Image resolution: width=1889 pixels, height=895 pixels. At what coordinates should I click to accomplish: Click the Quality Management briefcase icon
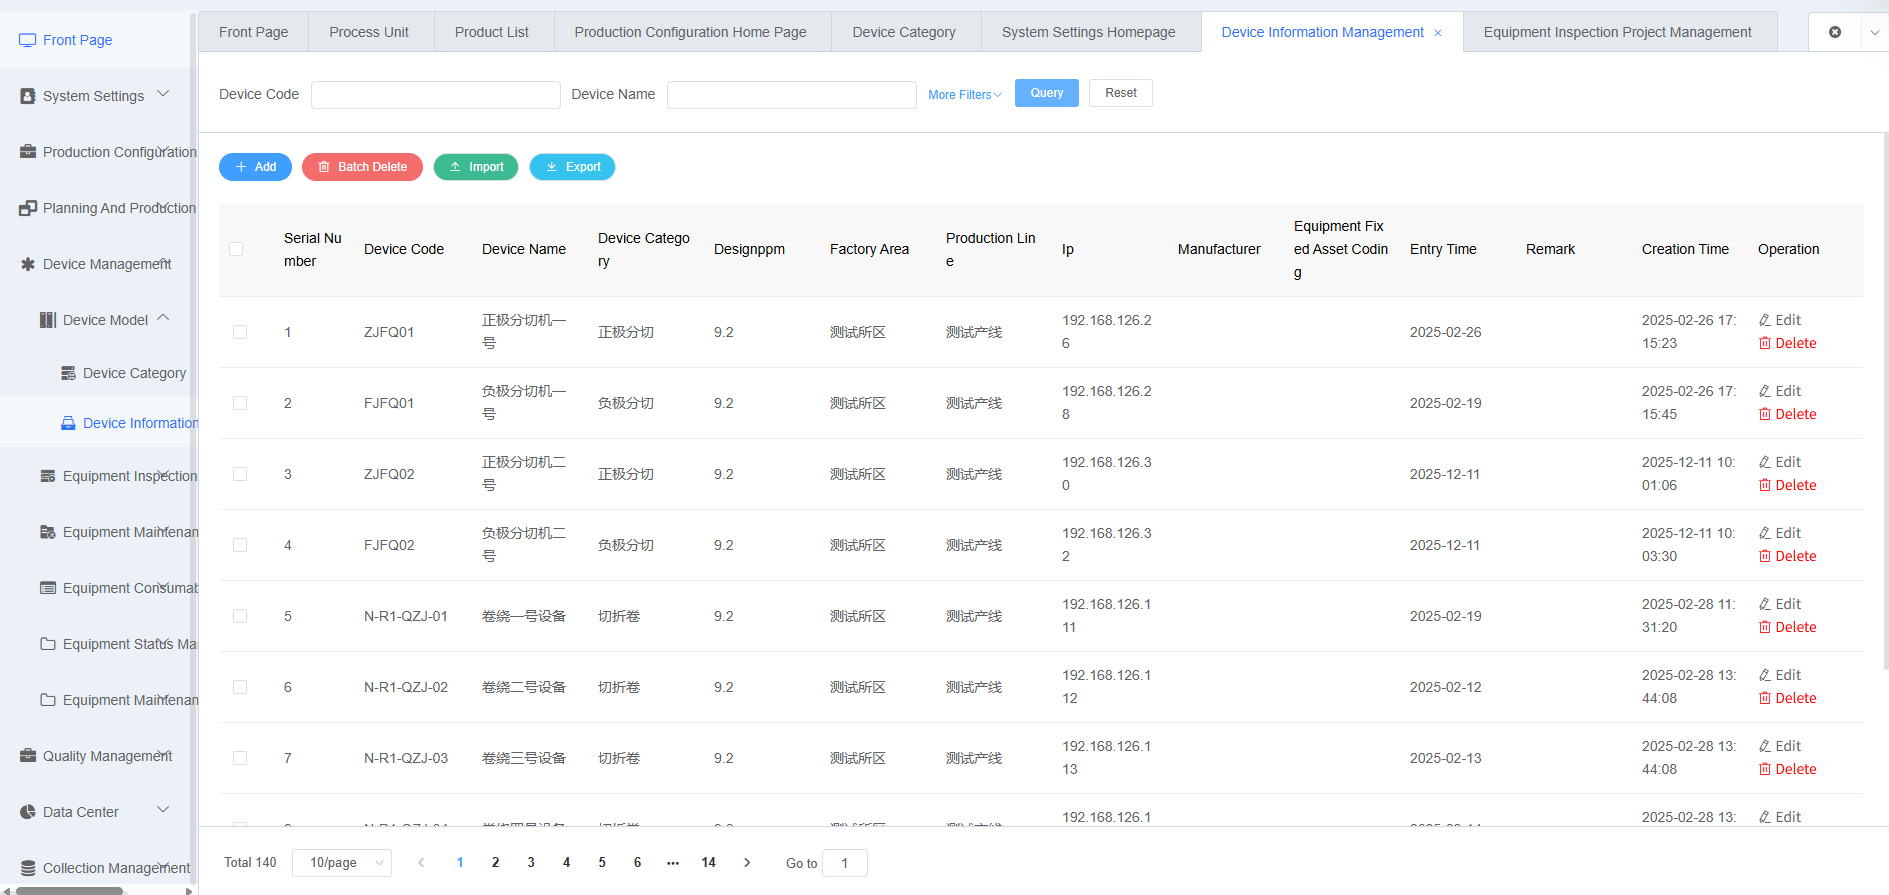[28, 756]
